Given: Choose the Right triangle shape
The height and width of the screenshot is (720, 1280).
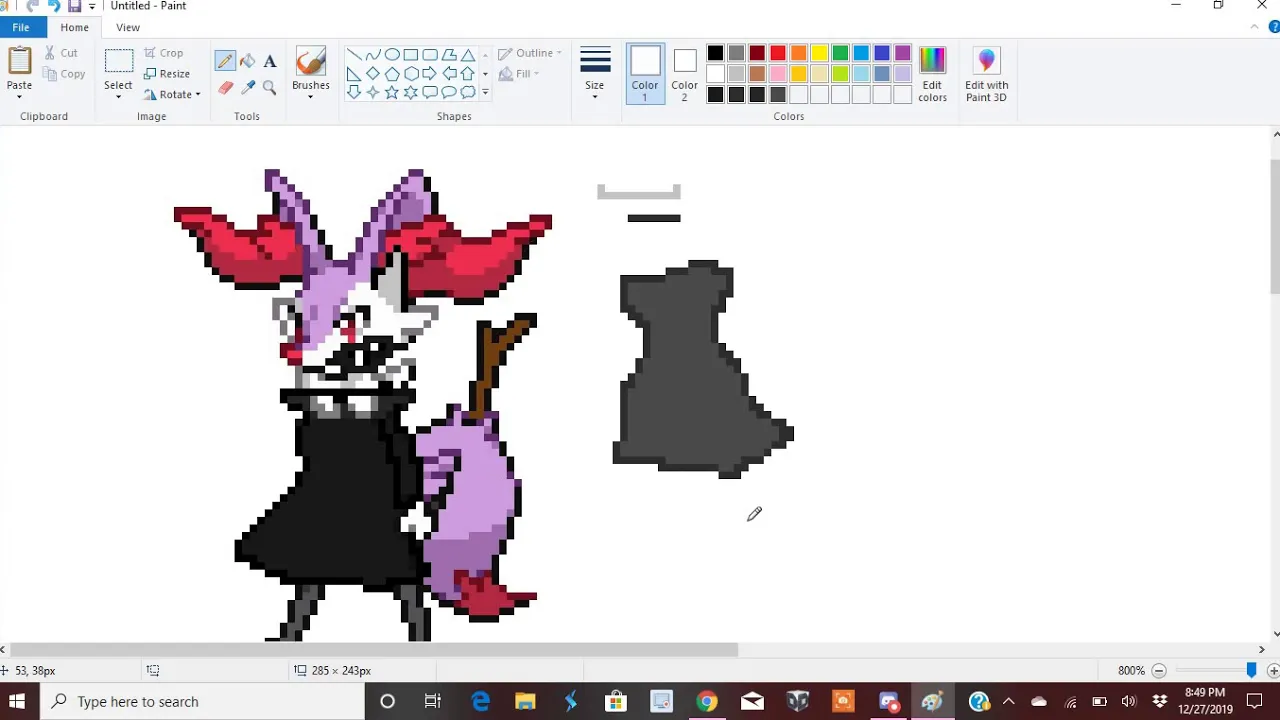Looking at the screenshot, I should pyautogui.click(x=354, y=74).
